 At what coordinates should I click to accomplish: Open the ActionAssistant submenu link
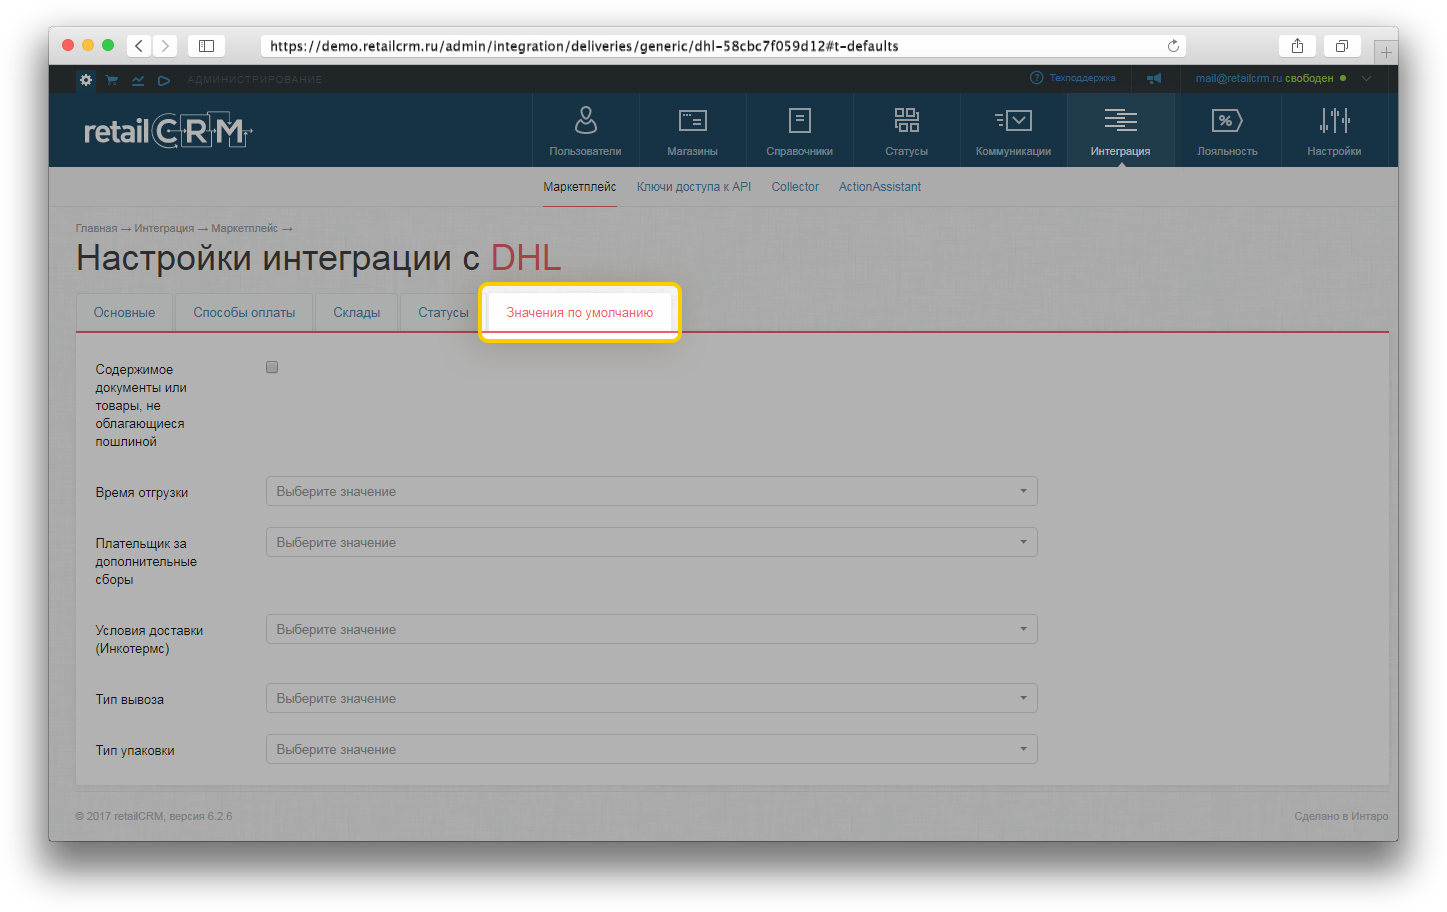[x=880, y=187]
